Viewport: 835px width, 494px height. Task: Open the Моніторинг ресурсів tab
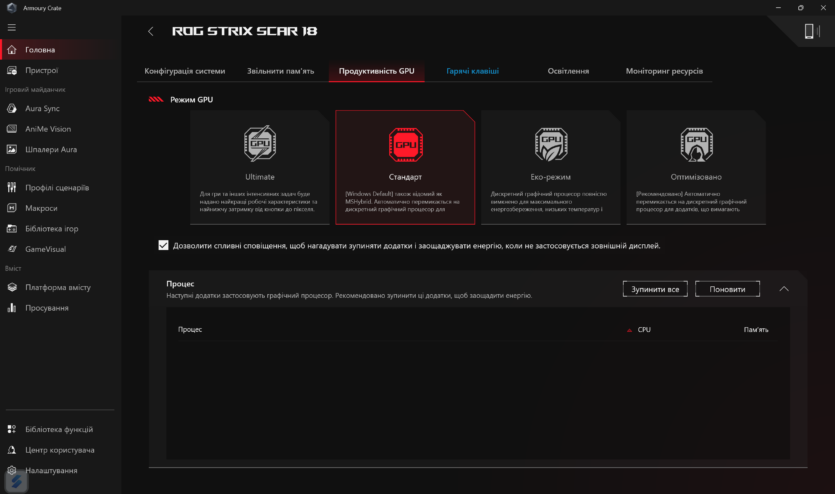click(x=664, y=71)
